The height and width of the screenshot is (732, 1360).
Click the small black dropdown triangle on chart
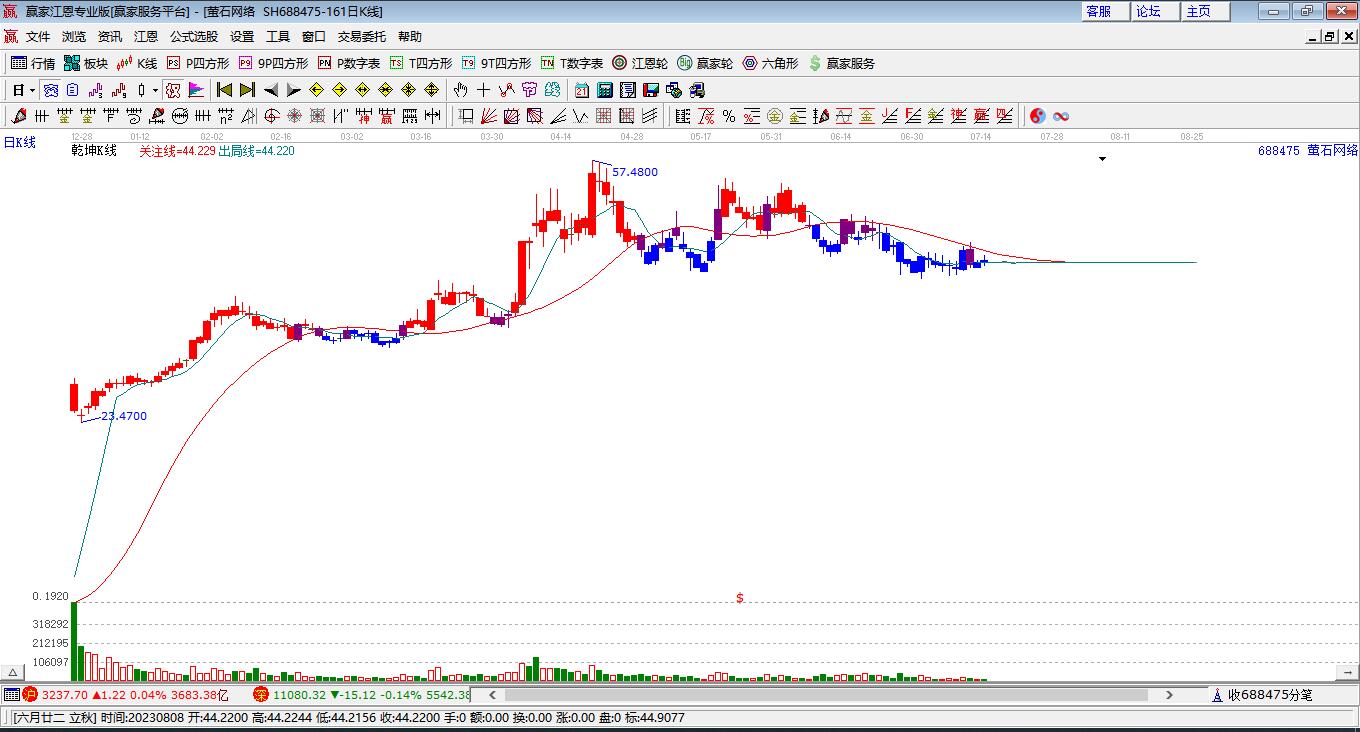(x=1102, y=159)
